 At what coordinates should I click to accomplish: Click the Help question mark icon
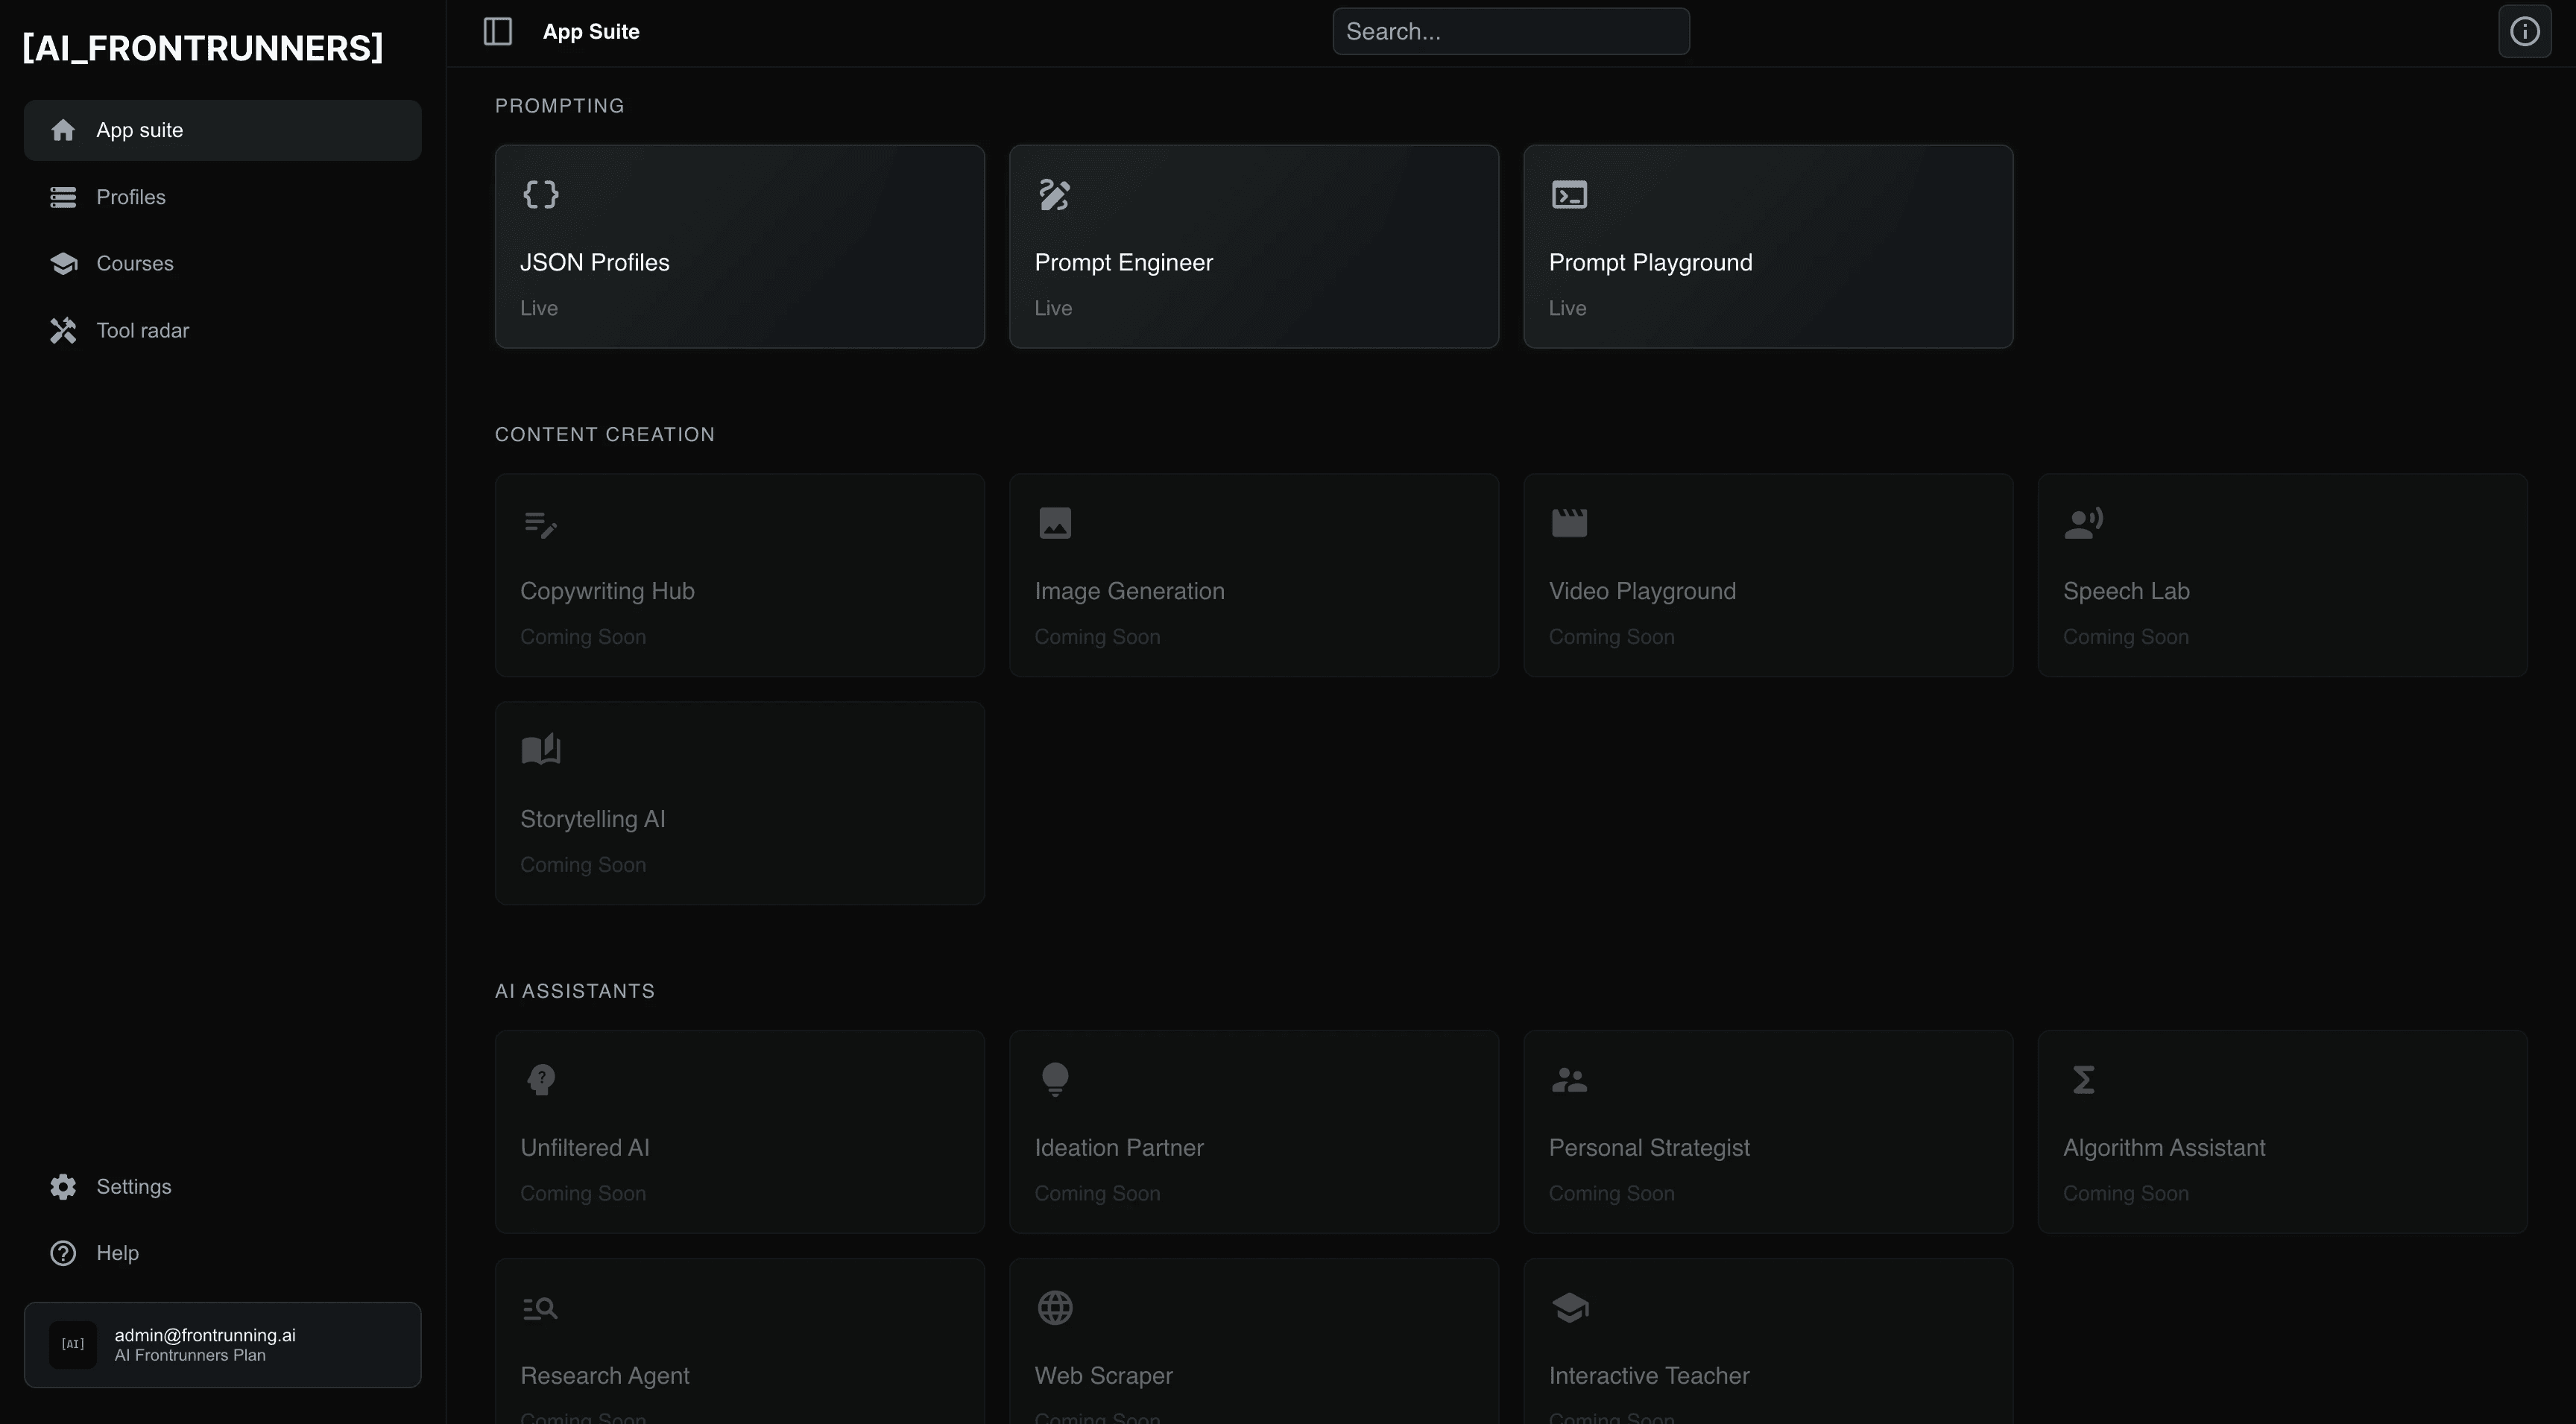pos(63,1253)
